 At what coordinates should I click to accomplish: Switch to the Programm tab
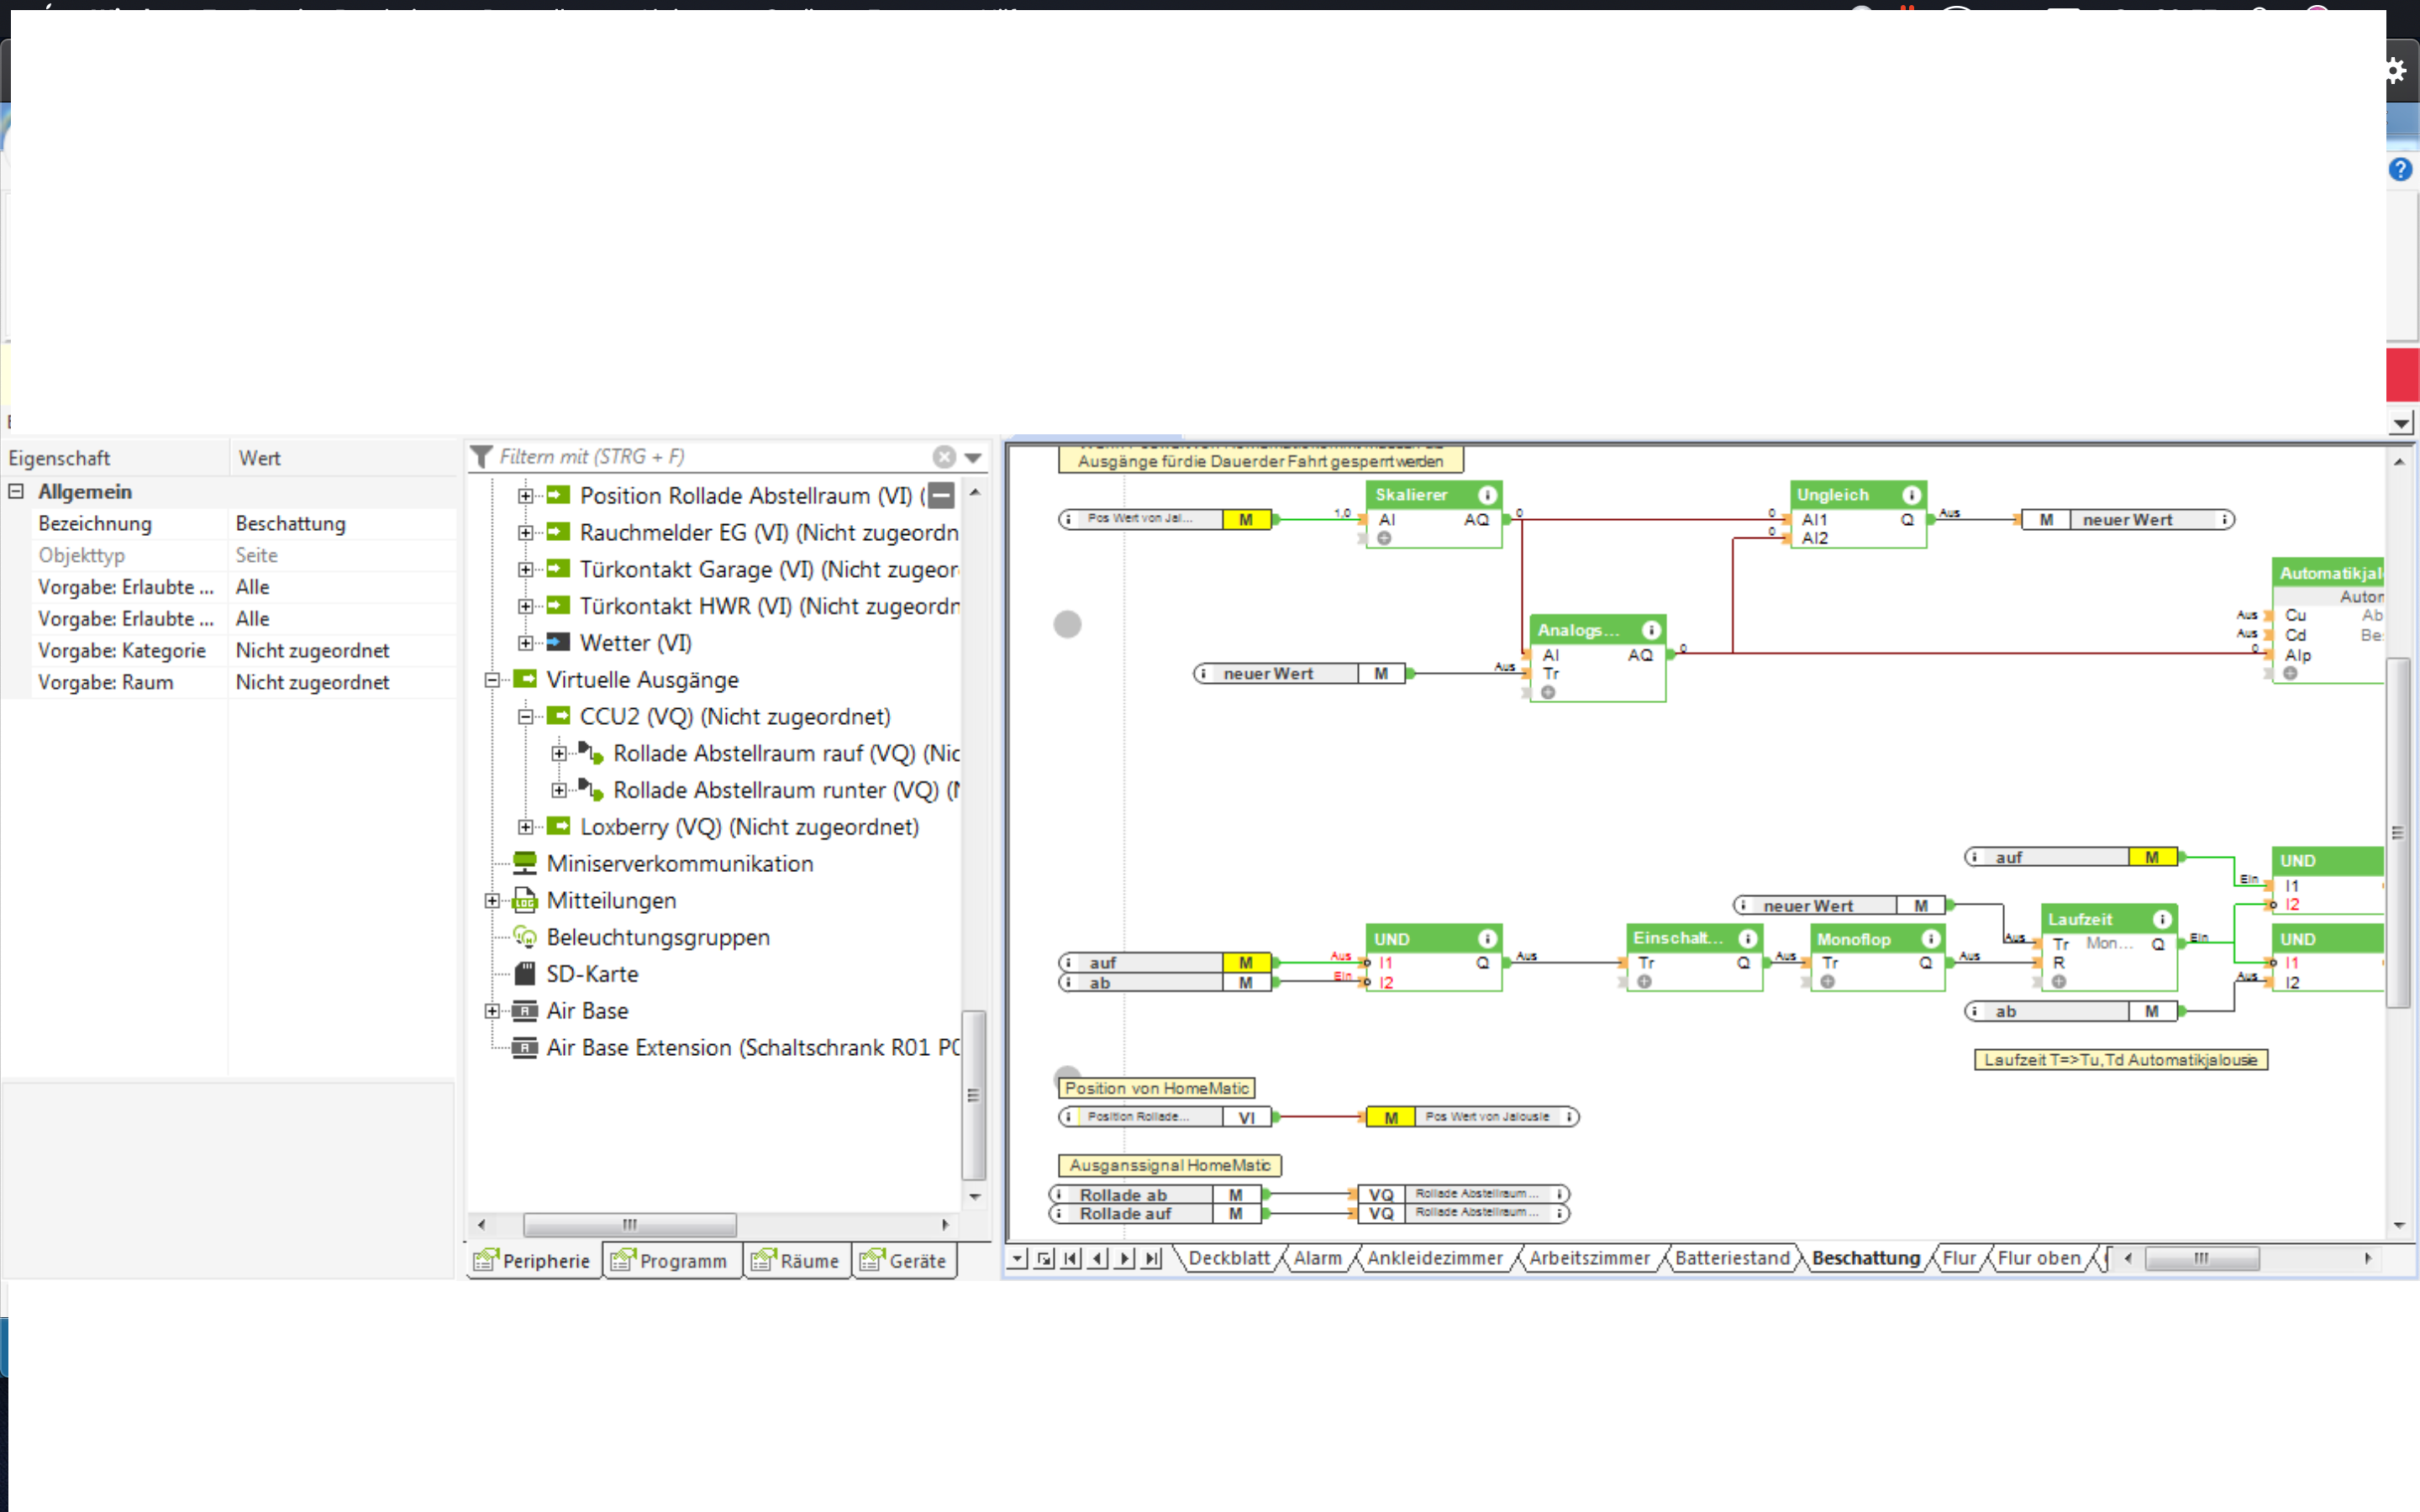pyautogui.click(x=671, y=1260)
